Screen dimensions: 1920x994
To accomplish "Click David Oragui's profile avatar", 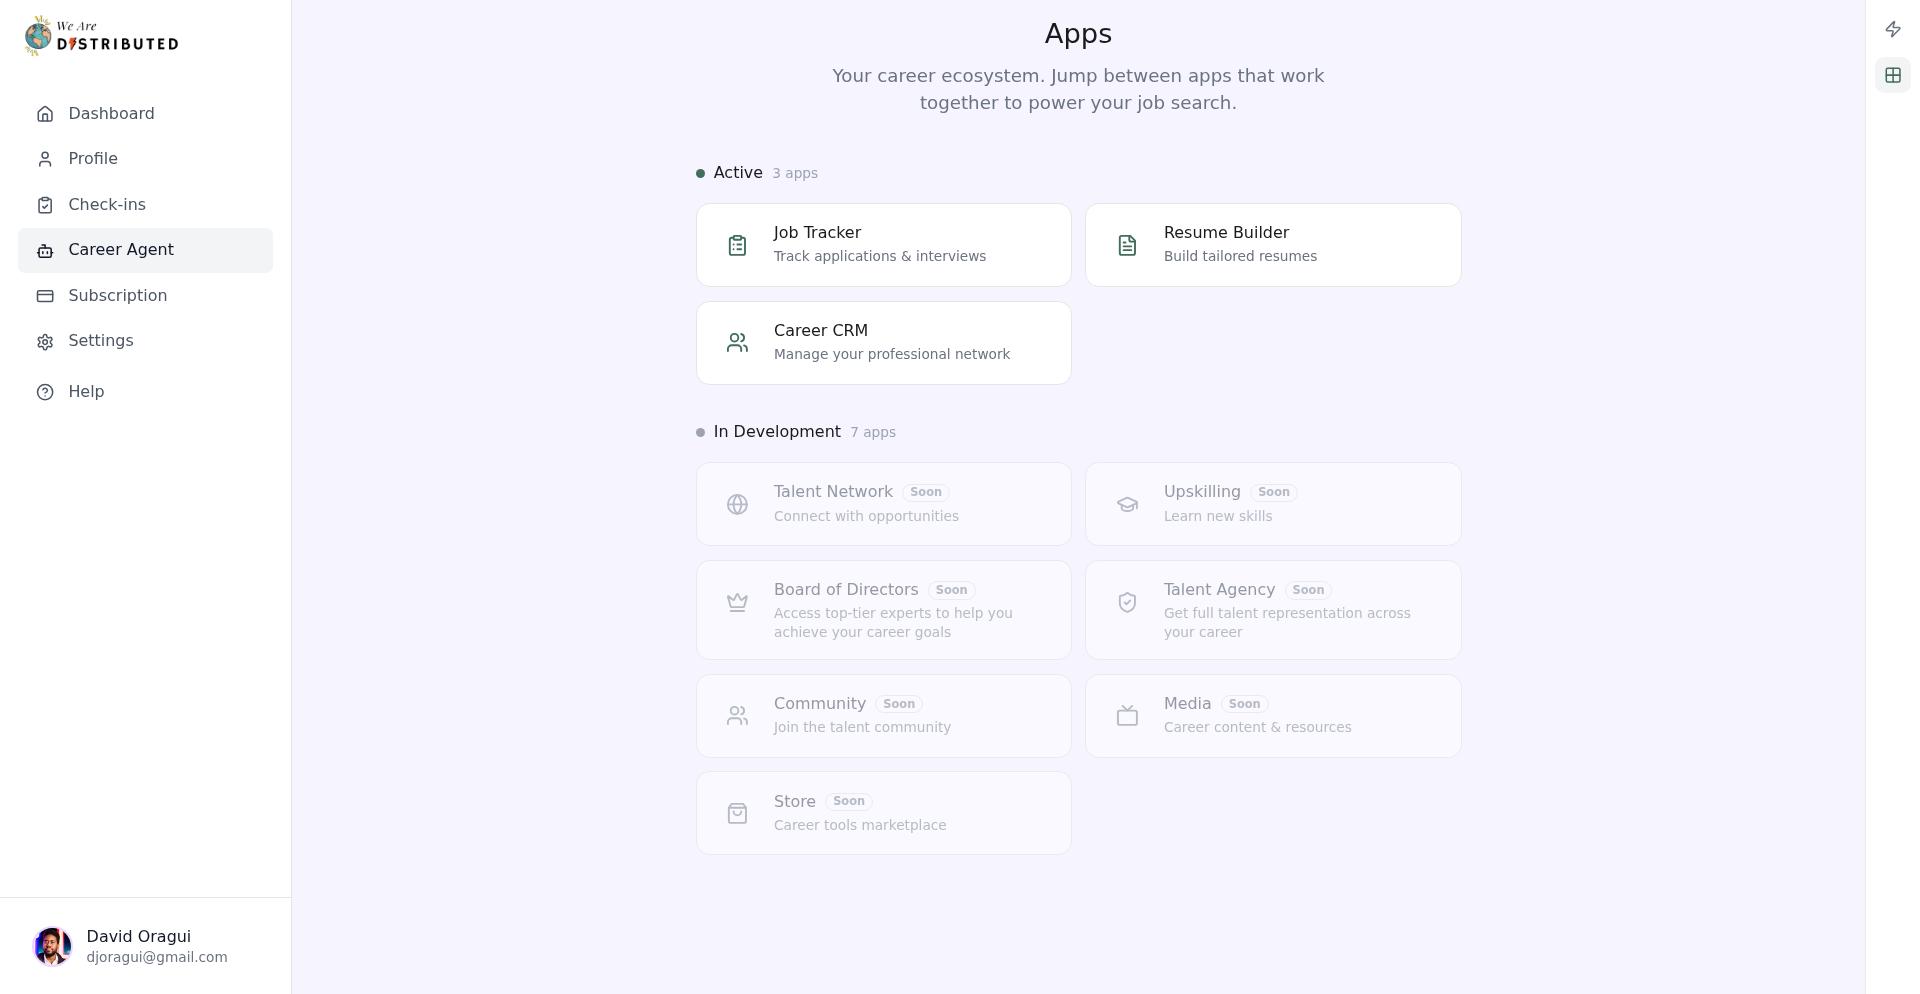I will coord(53,945).
